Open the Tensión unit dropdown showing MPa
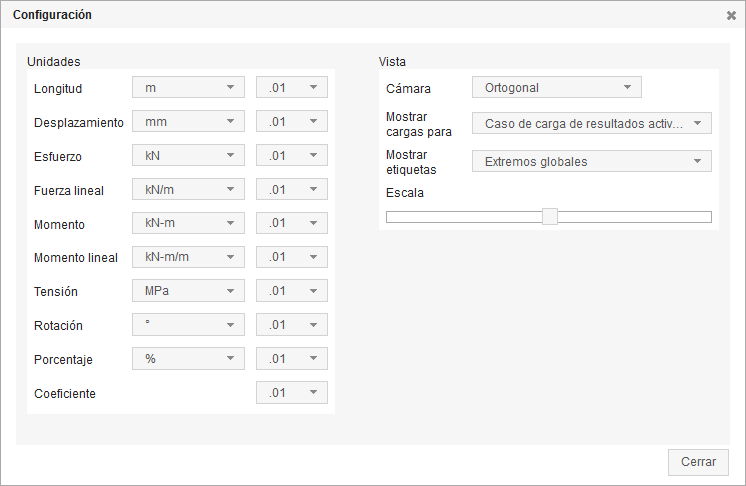This screenshot has width=746, height=486. (188, 292)
